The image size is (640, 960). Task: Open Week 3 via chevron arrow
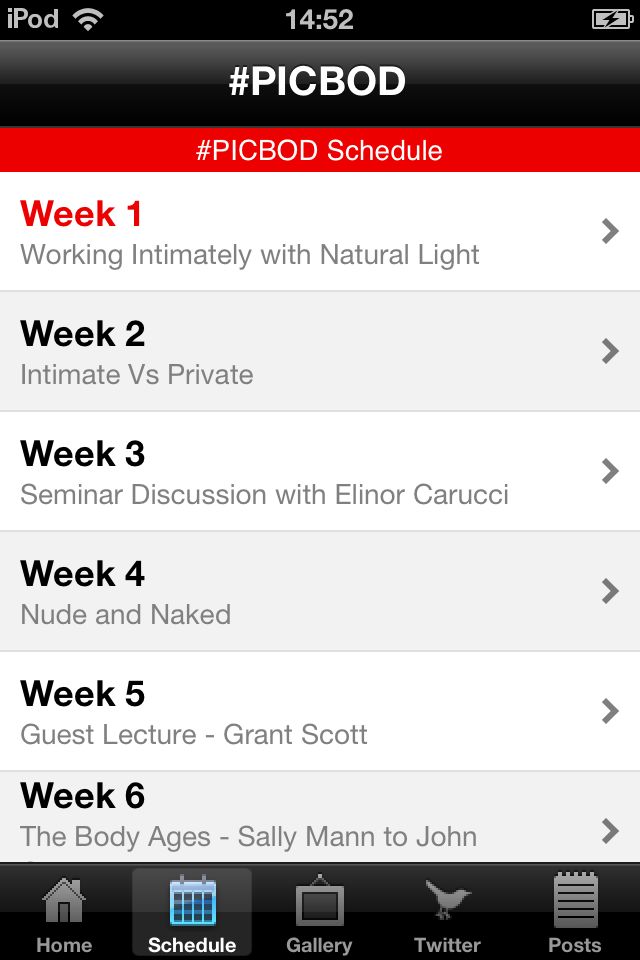point(610,471)
